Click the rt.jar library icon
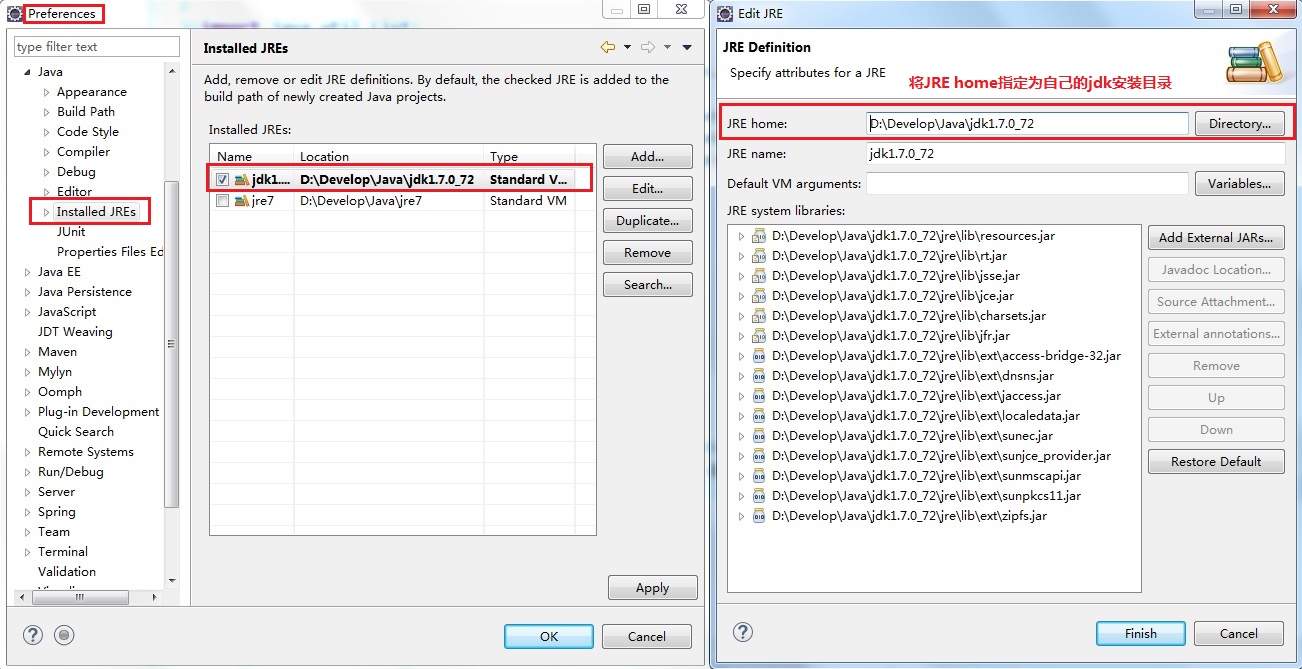 759,256
